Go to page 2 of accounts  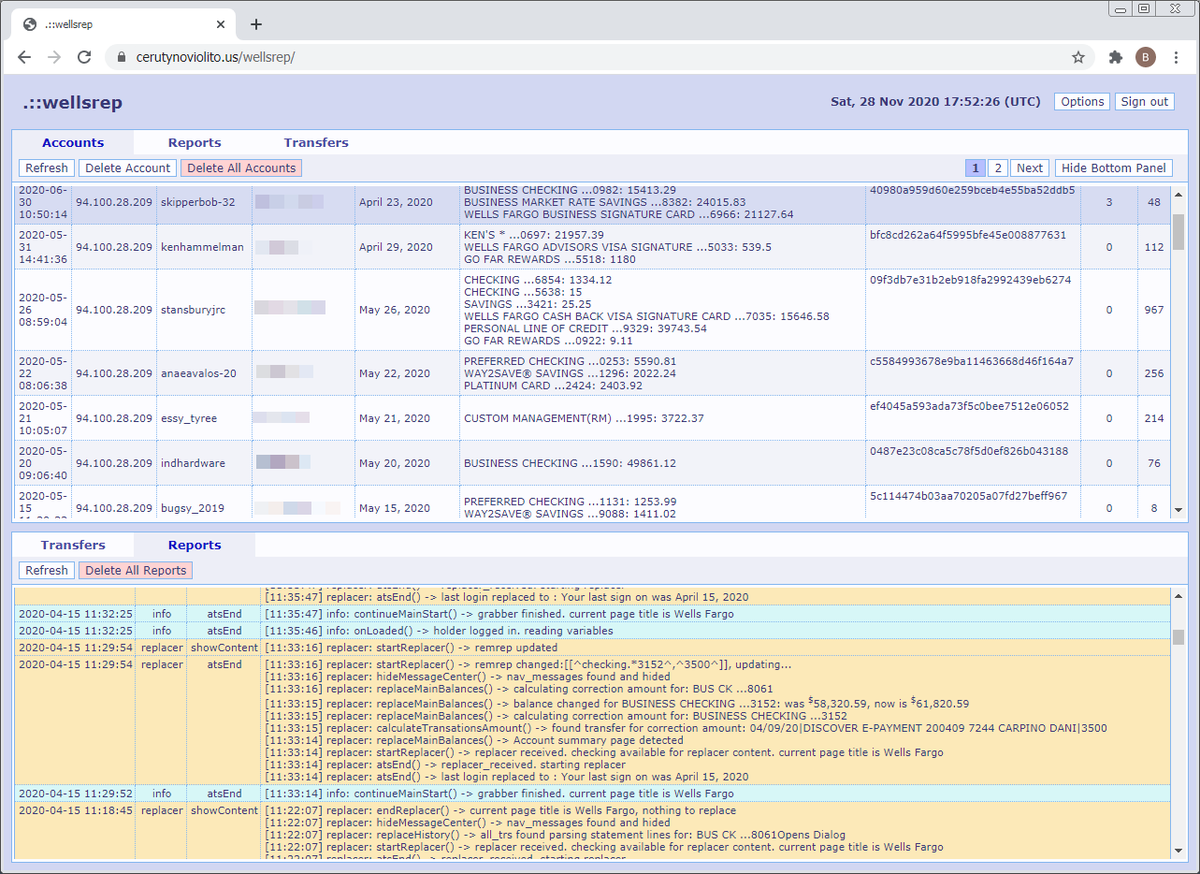pos(996,167)
